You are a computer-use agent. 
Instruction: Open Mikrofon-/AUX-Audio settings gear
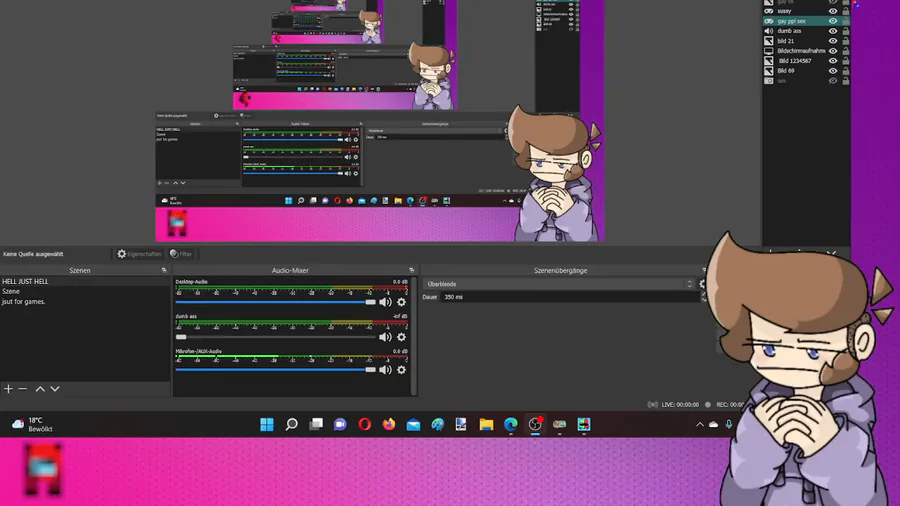401,370
